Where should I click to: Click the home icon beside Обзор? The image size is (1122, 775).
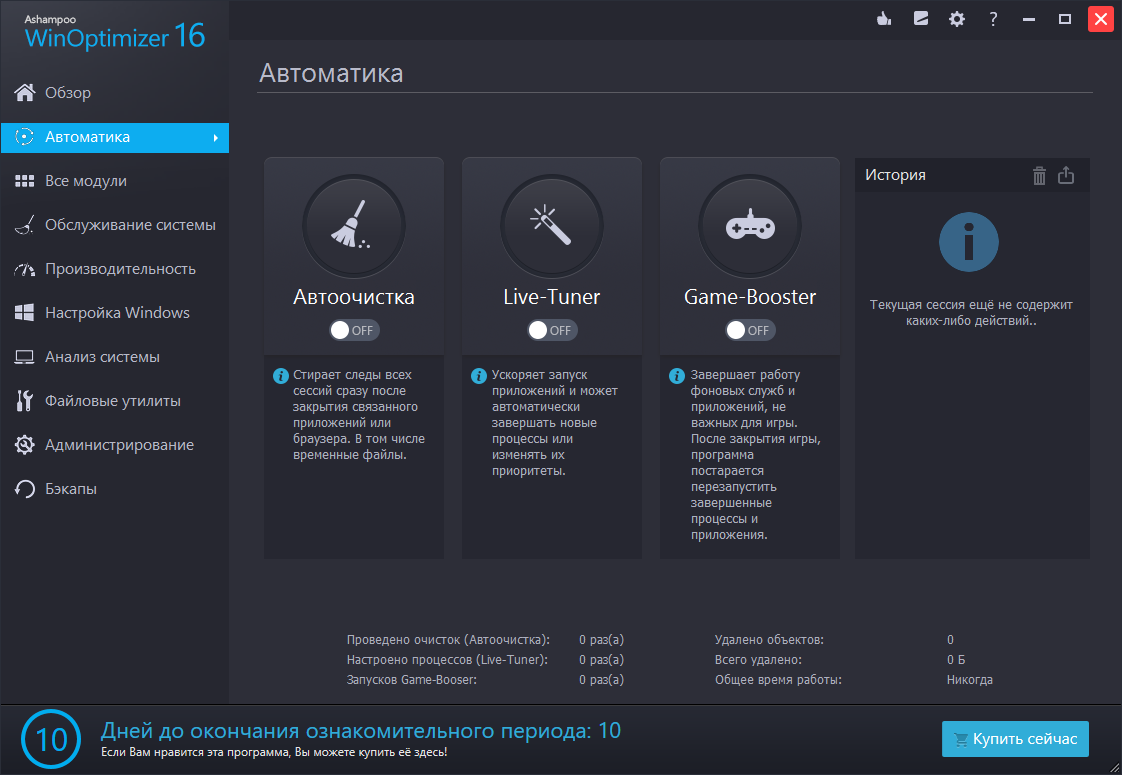tap(25, 92)
